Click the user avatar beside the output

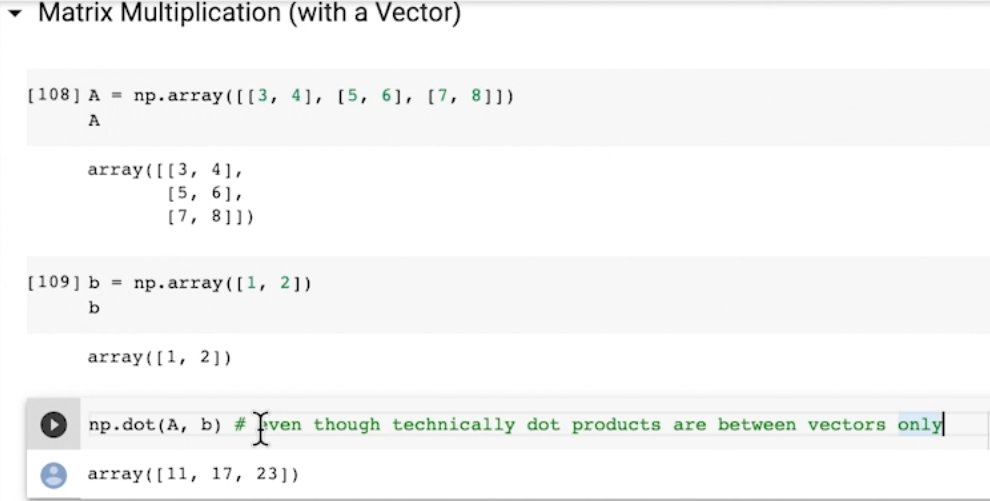tap(53, 474)
